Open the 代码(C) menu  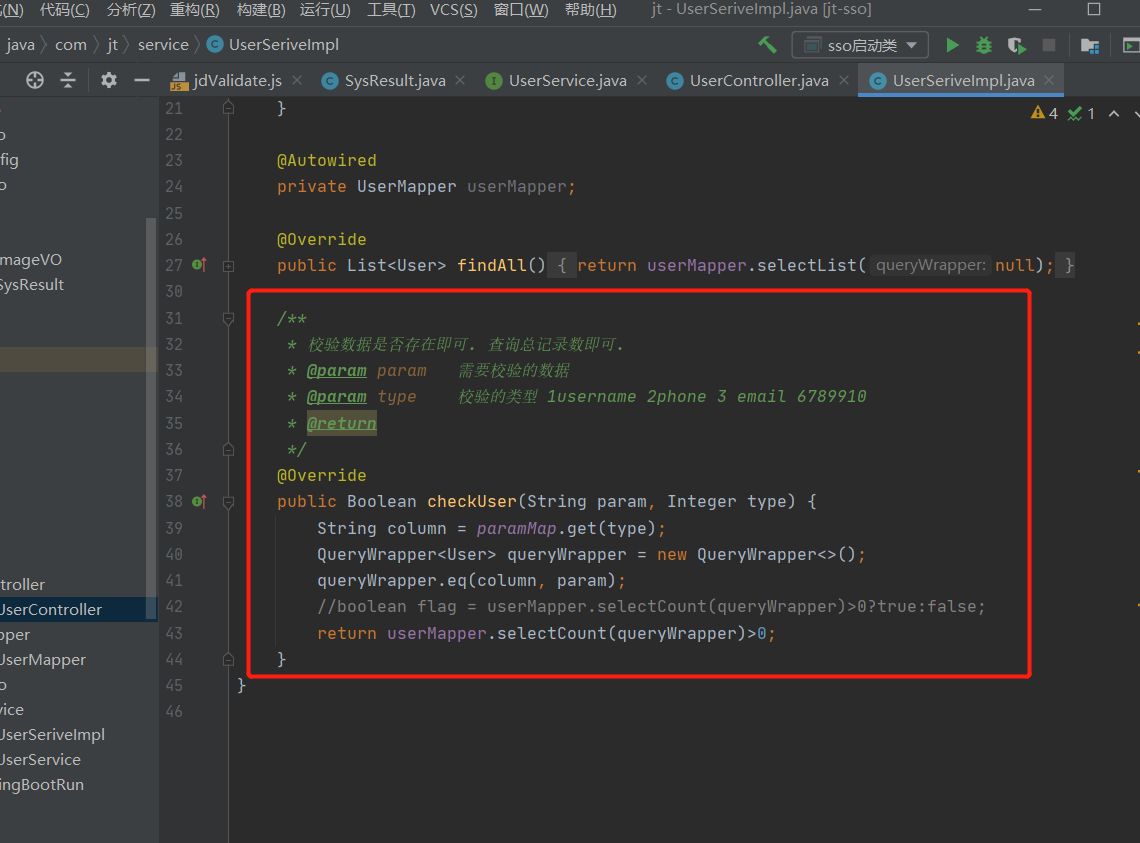click(65, 10)
